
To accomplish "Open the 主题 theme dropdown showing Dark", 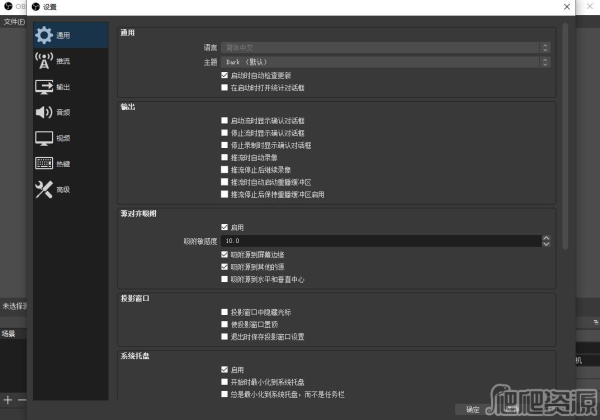I will pyautogui.click(x=385, y=61).
